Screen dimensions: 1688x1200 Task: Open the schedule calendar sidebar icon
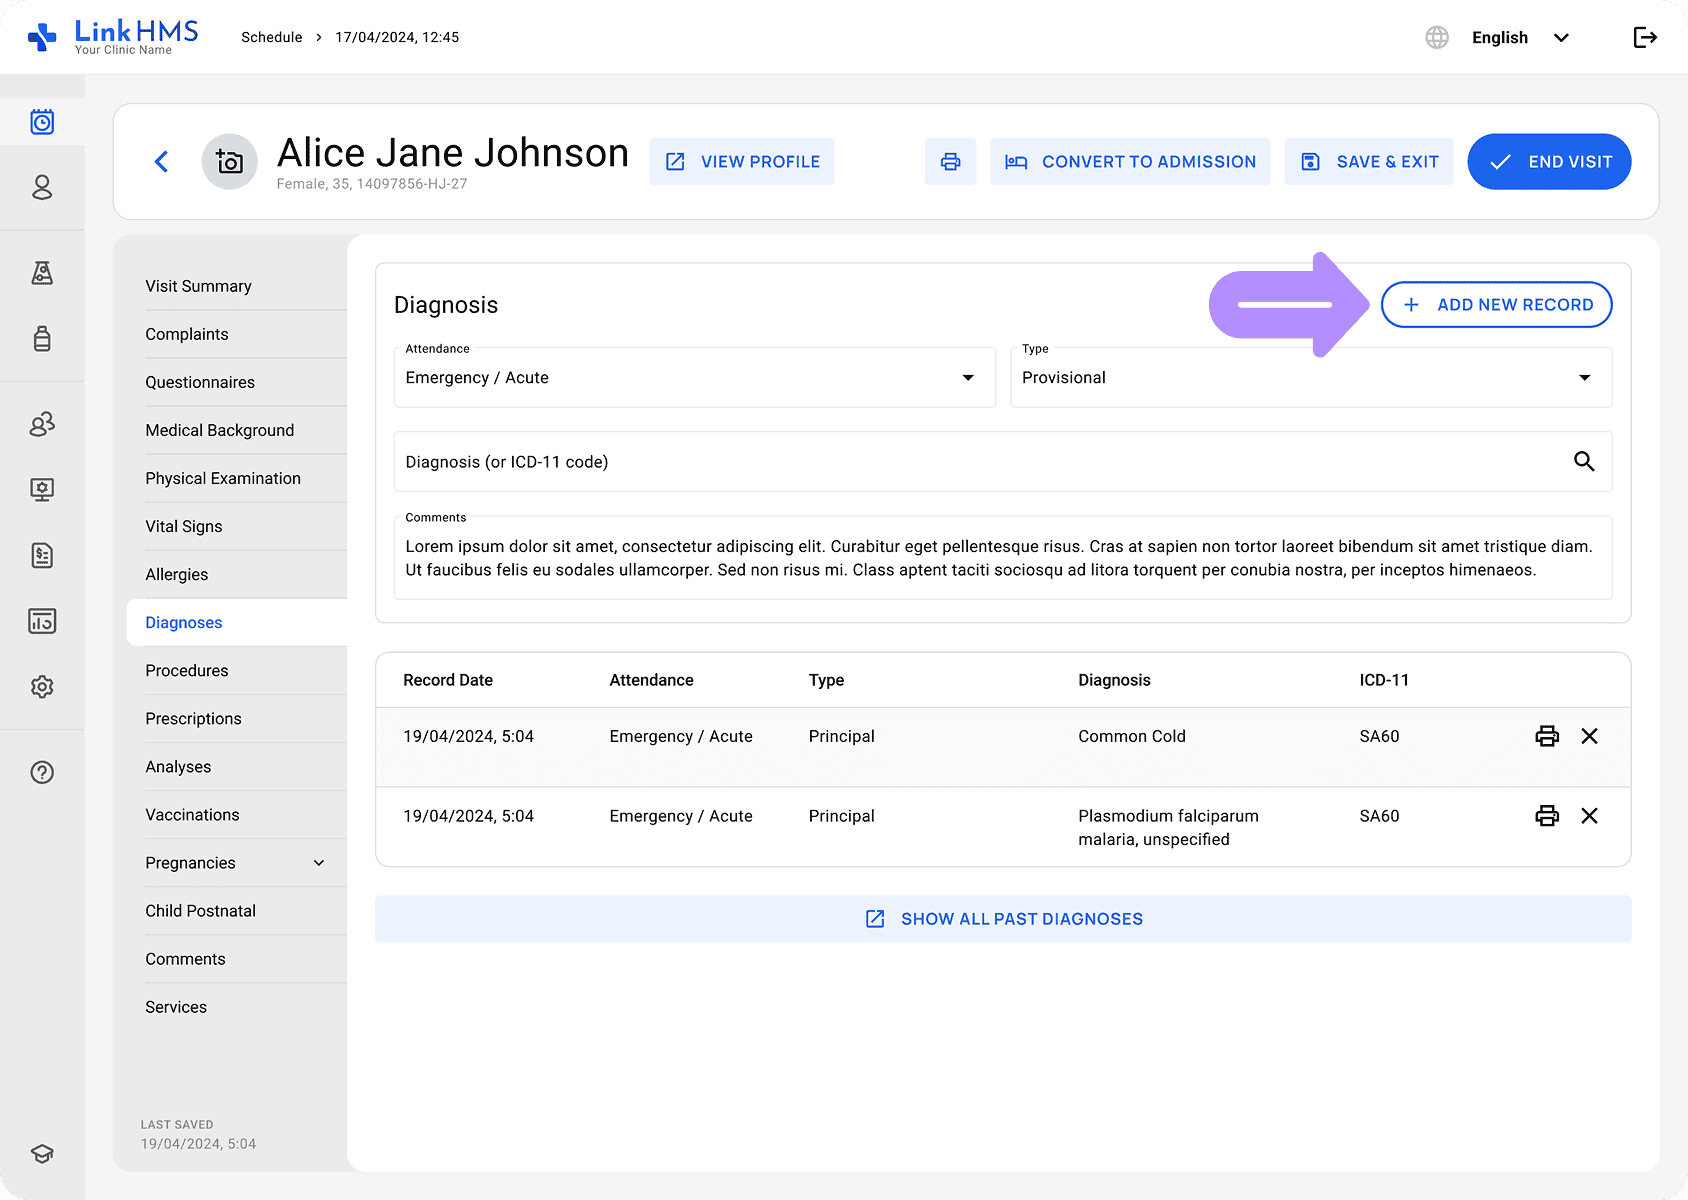coord(42,122)
